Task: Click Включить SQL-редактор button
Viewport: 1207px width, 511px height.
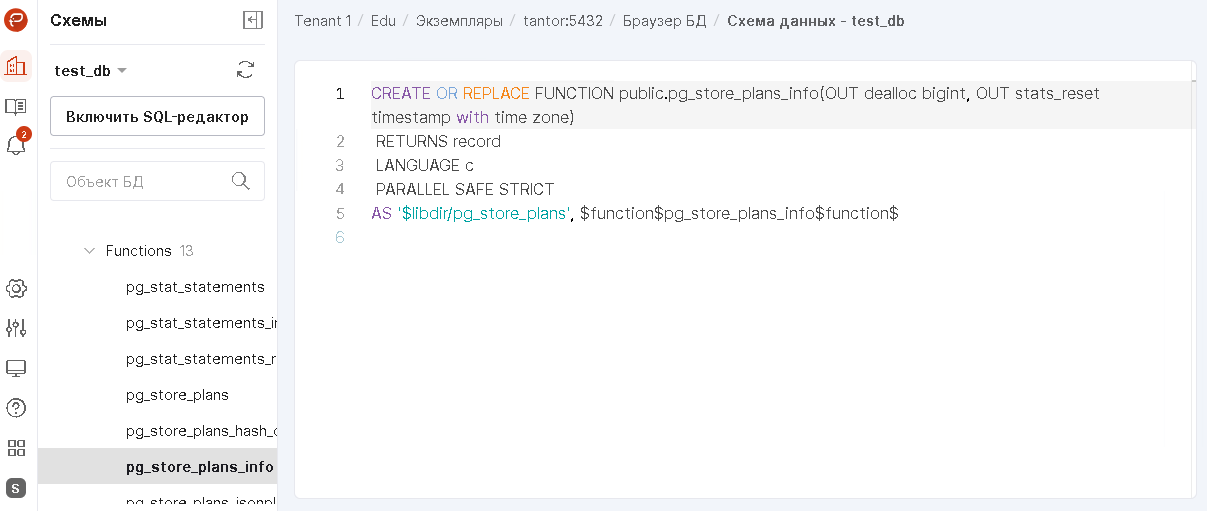Action: tap(157, 116)
